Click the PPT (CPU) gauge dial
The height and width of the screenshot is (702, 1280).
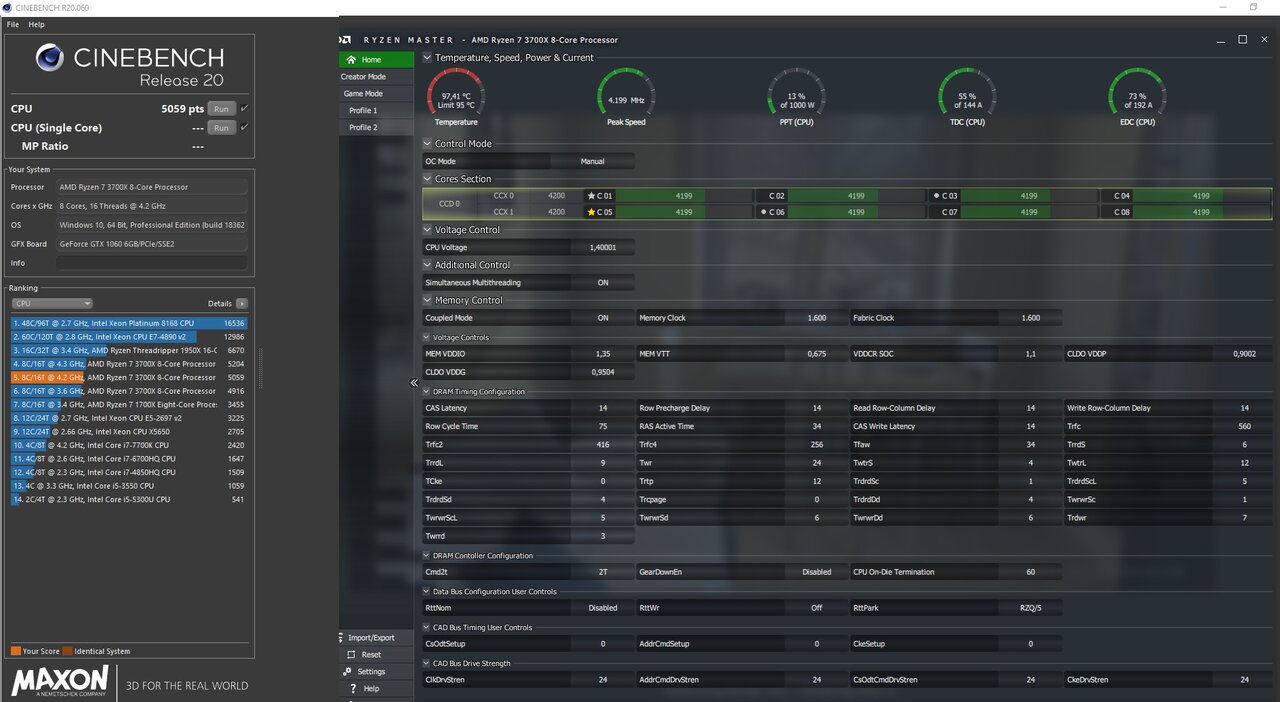click(x=796, y=96)
